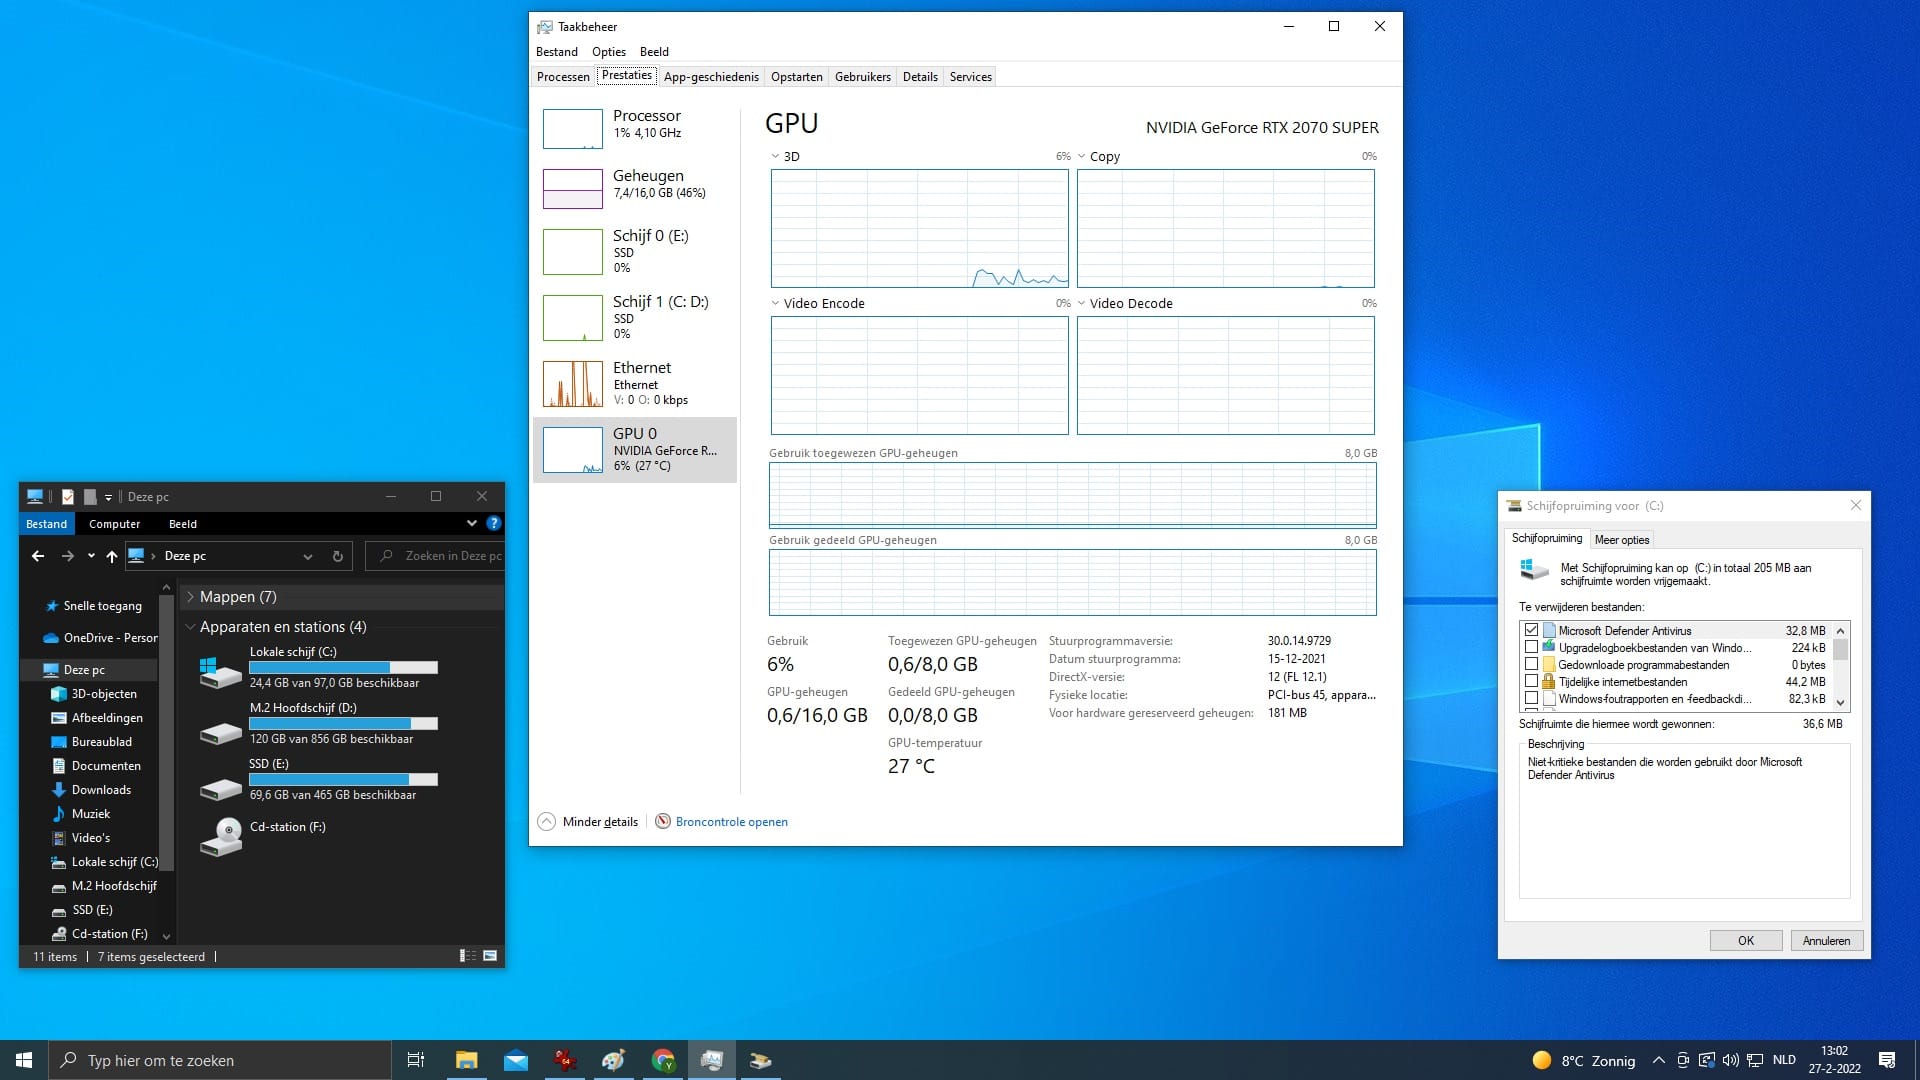Screen dimensions: 1920x1080
Task: Open the volume control in system tray
Action: (x=1731, y=1060)
